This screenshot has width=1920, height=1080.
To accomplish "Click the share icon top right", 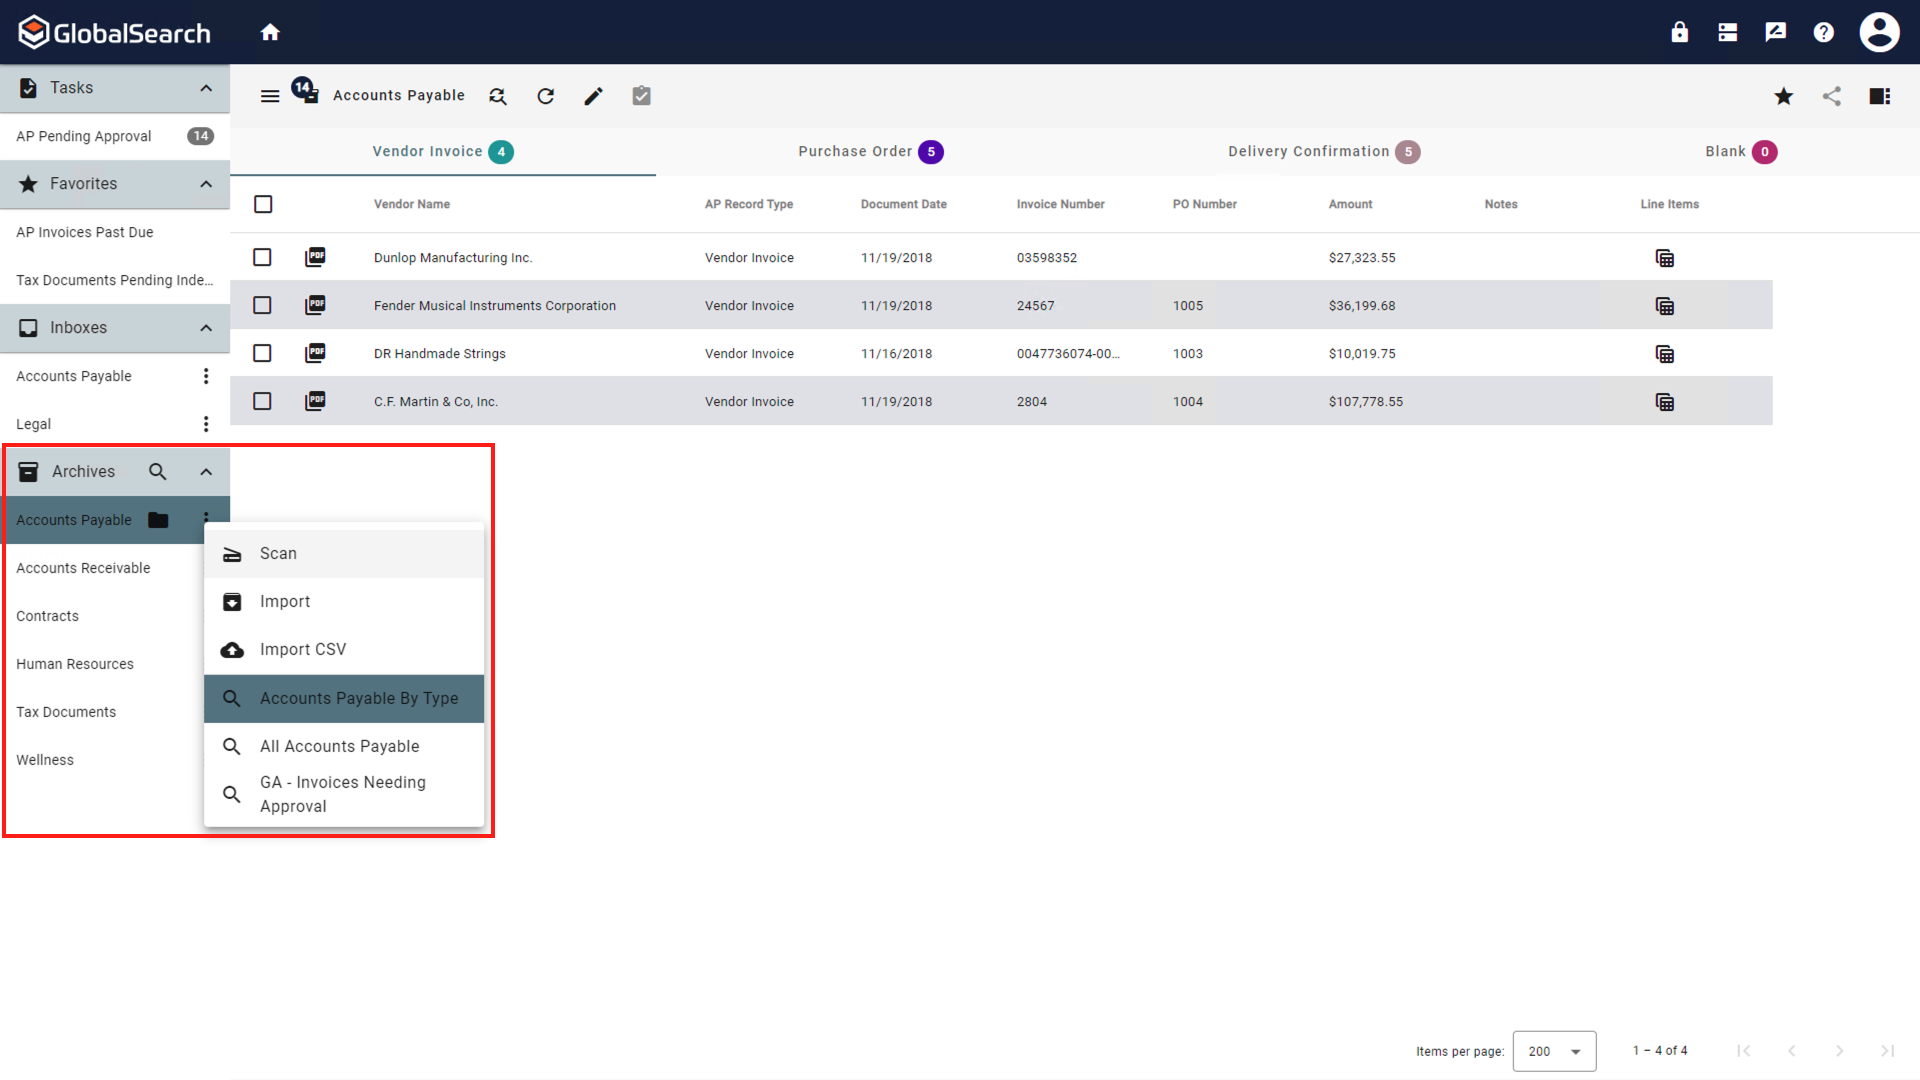I will click(1831, 96).
